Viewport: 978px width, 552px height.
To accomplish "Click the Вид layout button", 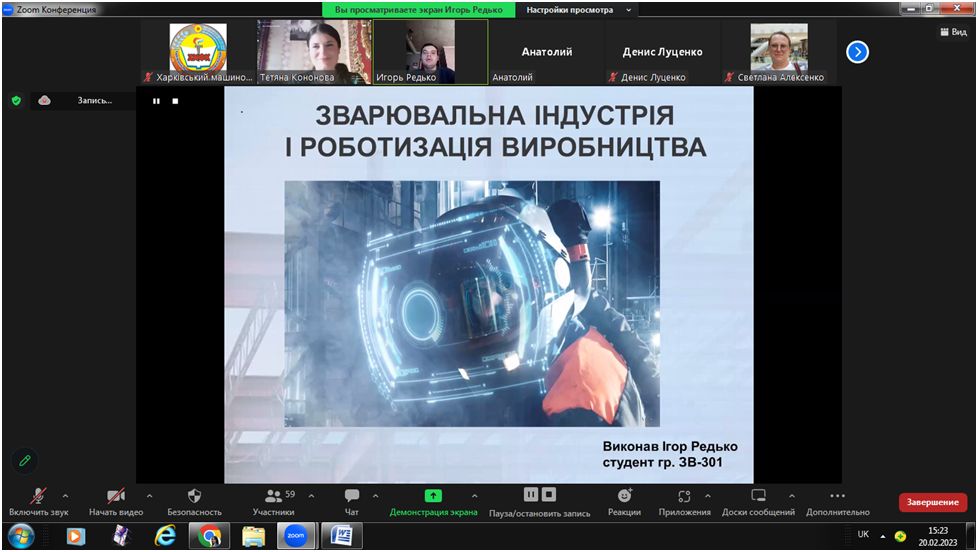I will [x=953, y=32].
